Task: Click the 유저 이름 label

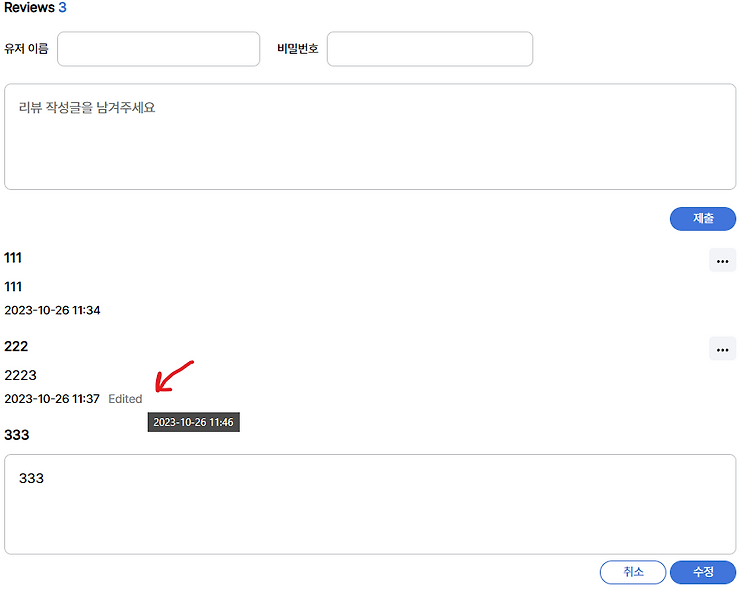Action: [26, 49]
